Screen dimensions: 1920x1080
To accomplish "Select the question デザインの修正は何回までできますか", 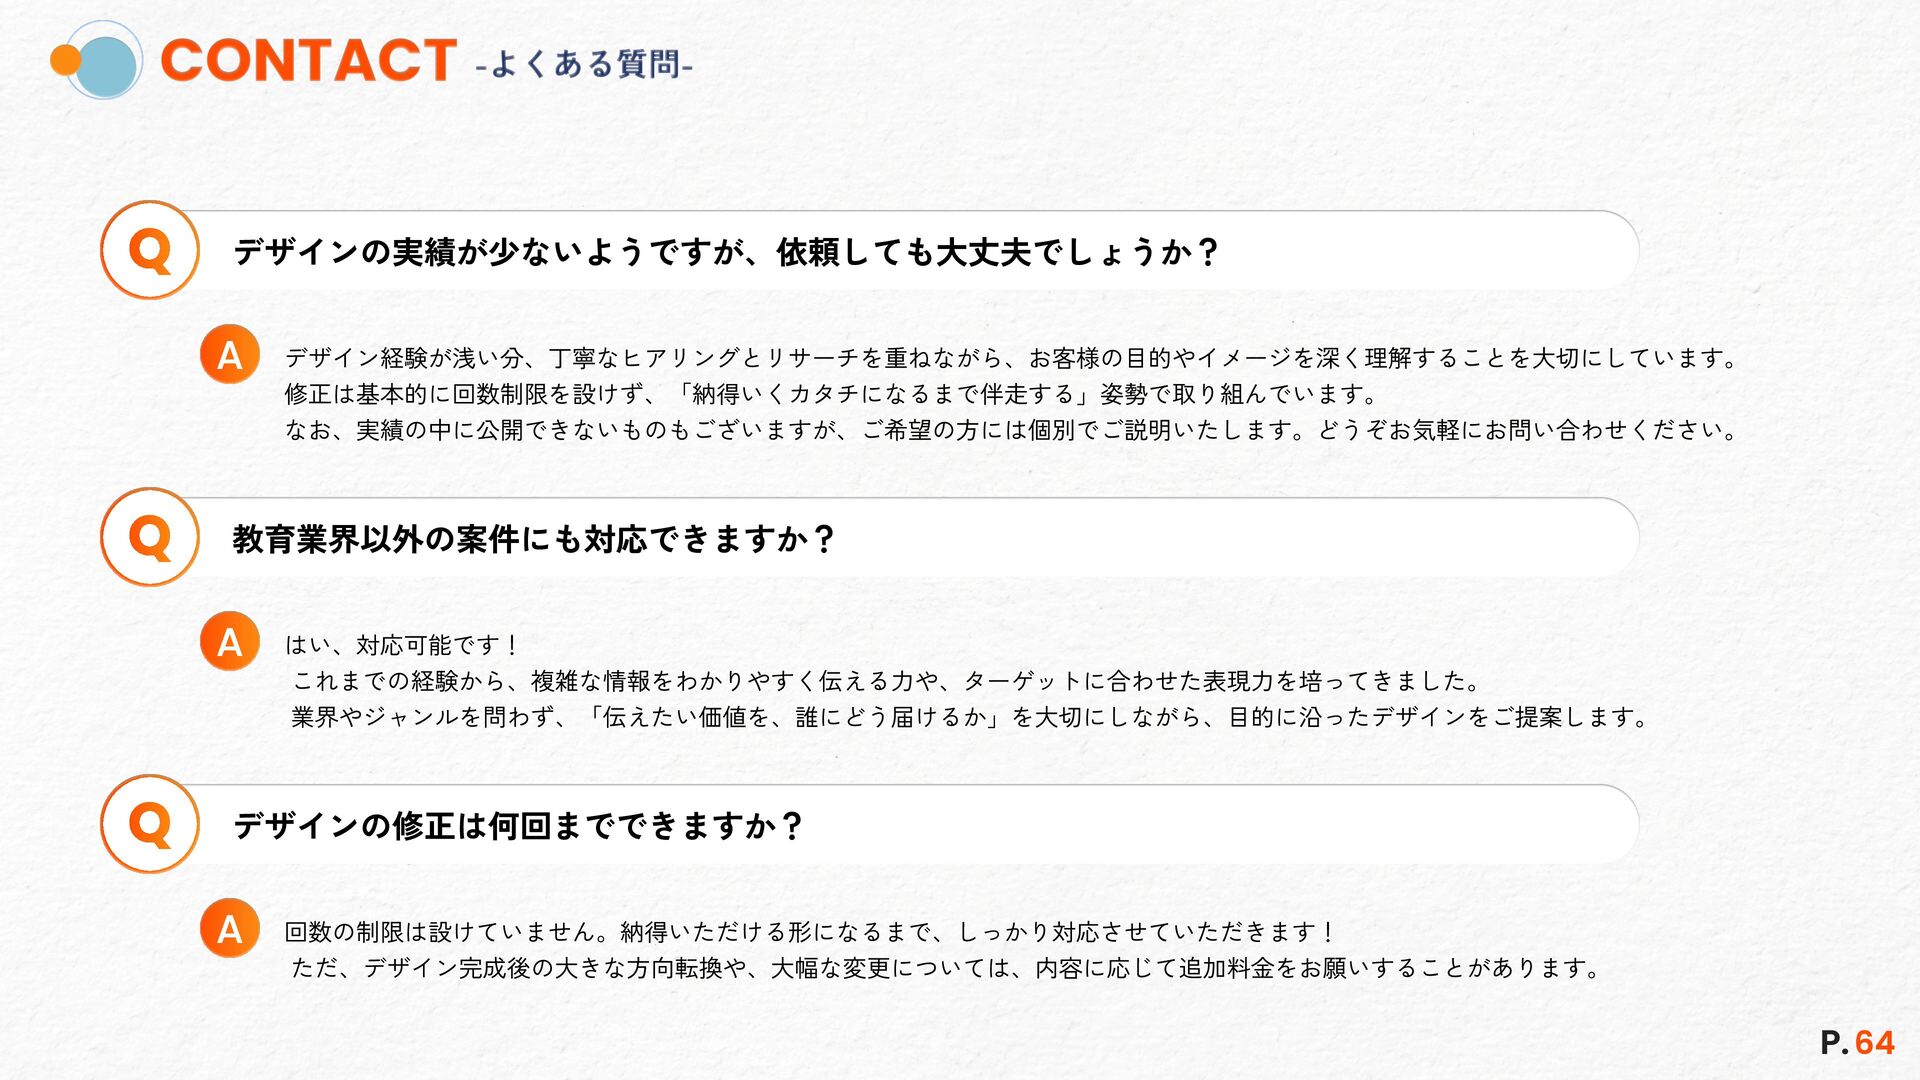I will (517, 826).
